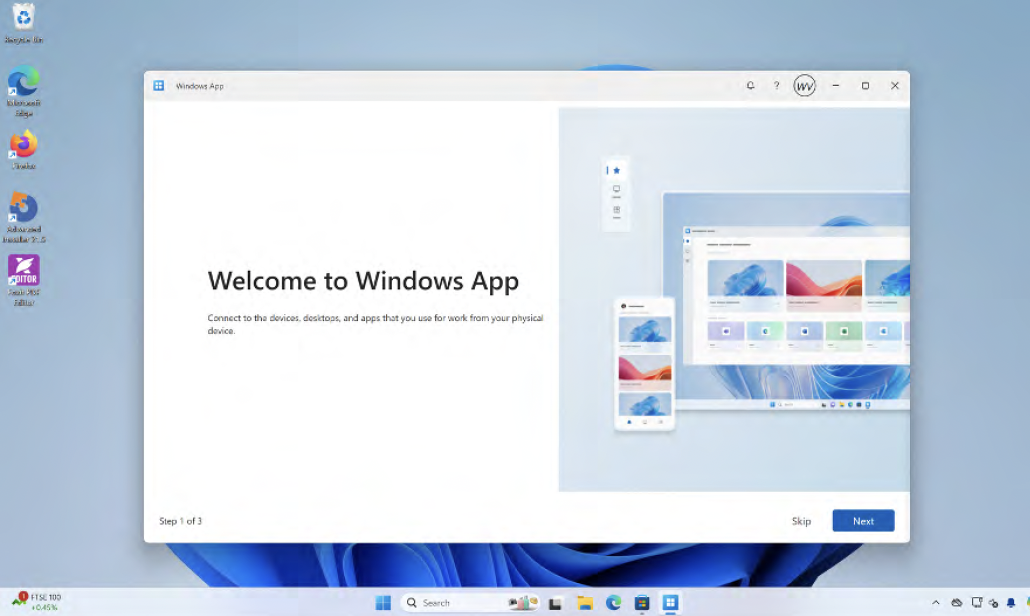The height and width of the screenshot is (616, 1030).
Task: Click the Windows App logo in title bar
Action: point(158,85)
